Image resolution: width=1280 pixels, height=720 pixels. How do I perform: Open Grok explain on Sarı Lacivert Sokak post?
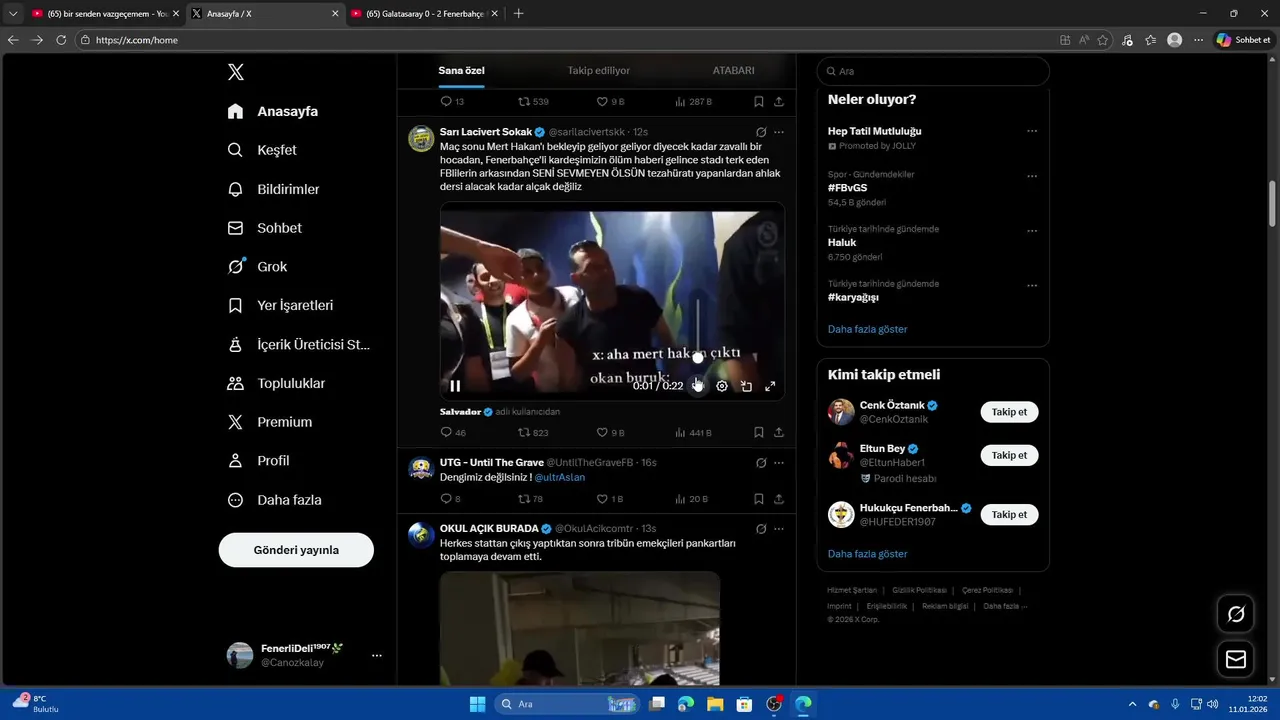[x=761, y=132]
